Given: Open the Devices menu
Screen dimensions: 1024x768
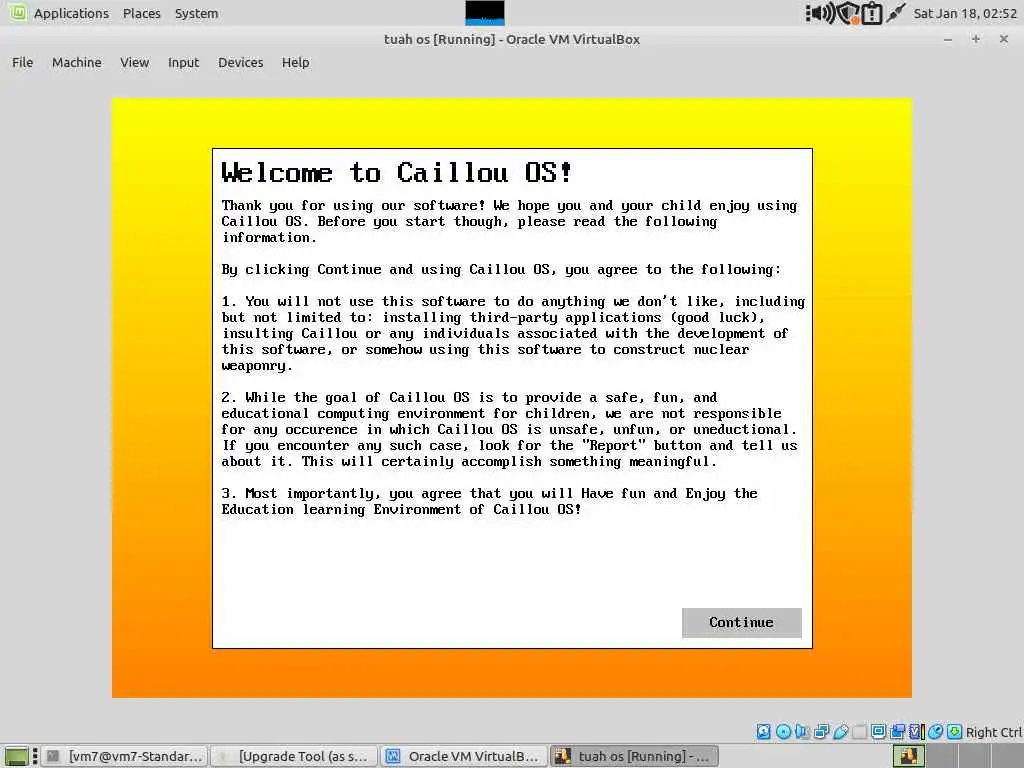Looking at the screenshot, I should point(240,63).
